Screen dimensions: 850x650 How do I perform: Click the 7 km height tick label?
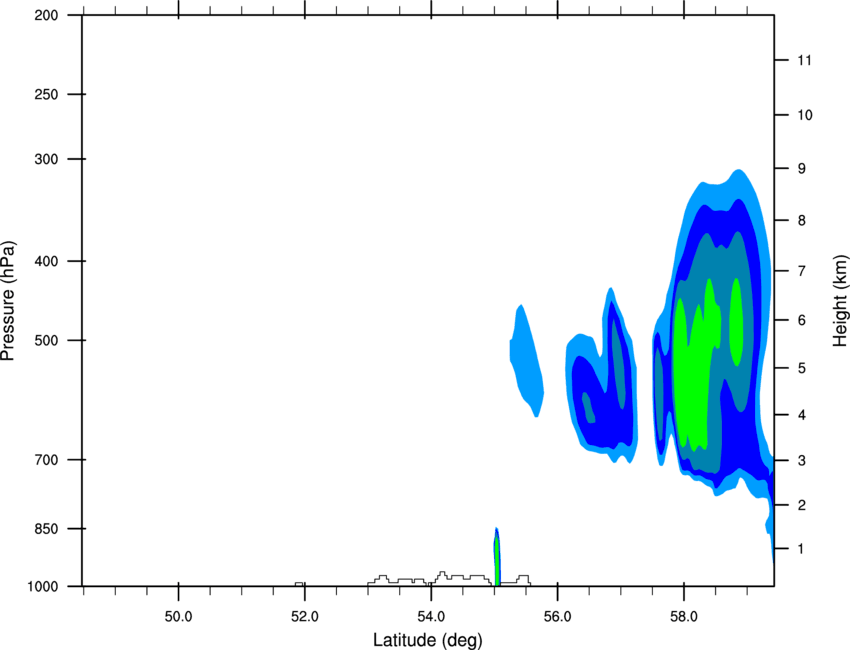point(802,271)
